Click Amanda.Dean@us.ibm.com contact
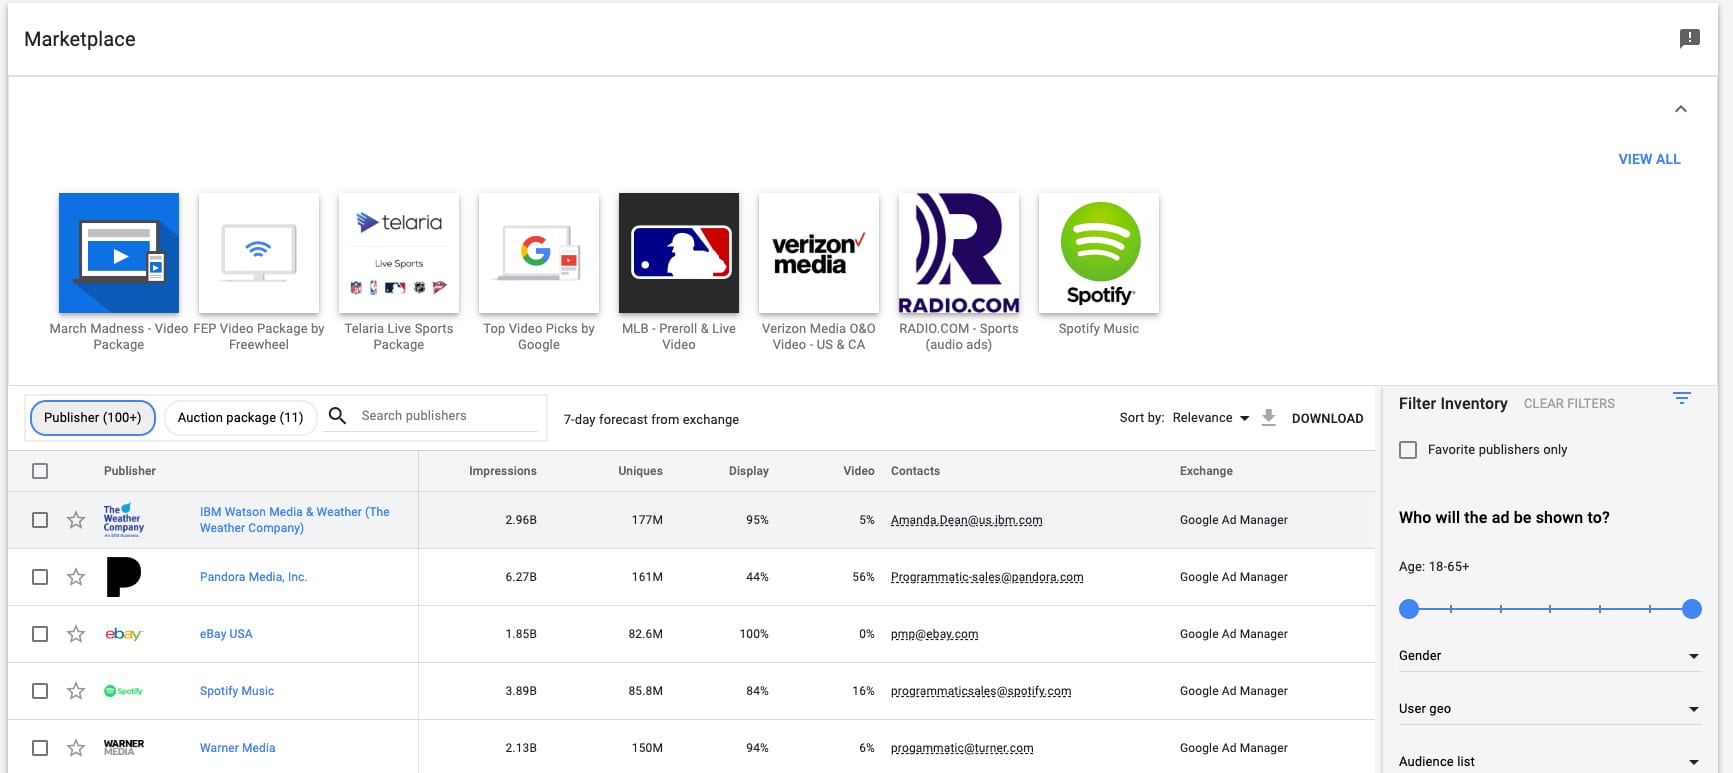This screenshot has height=773, width=1733. [967, 520]
